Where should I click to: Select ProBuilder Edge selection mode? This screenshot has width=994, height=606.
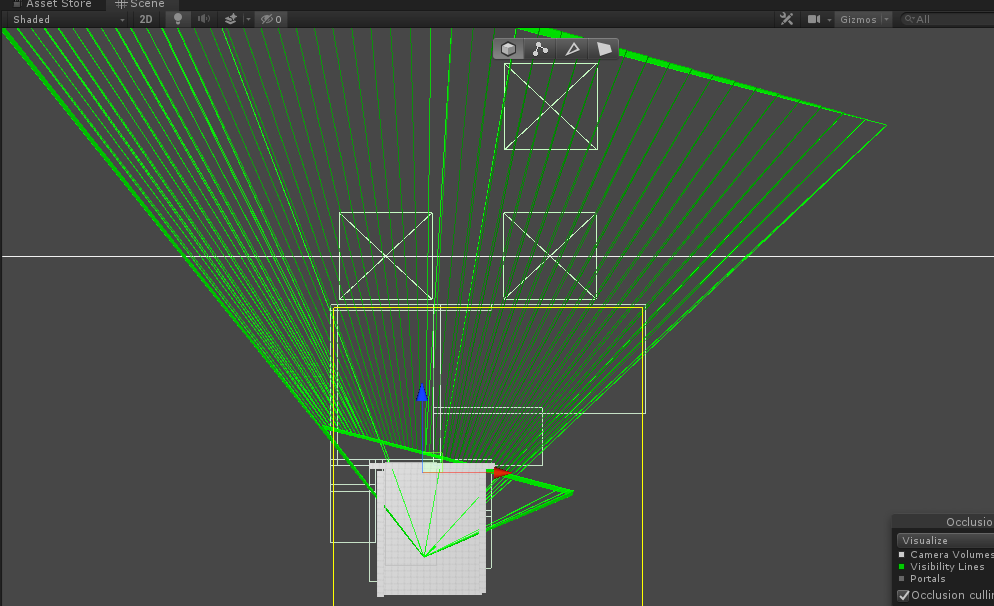(572, 49)
